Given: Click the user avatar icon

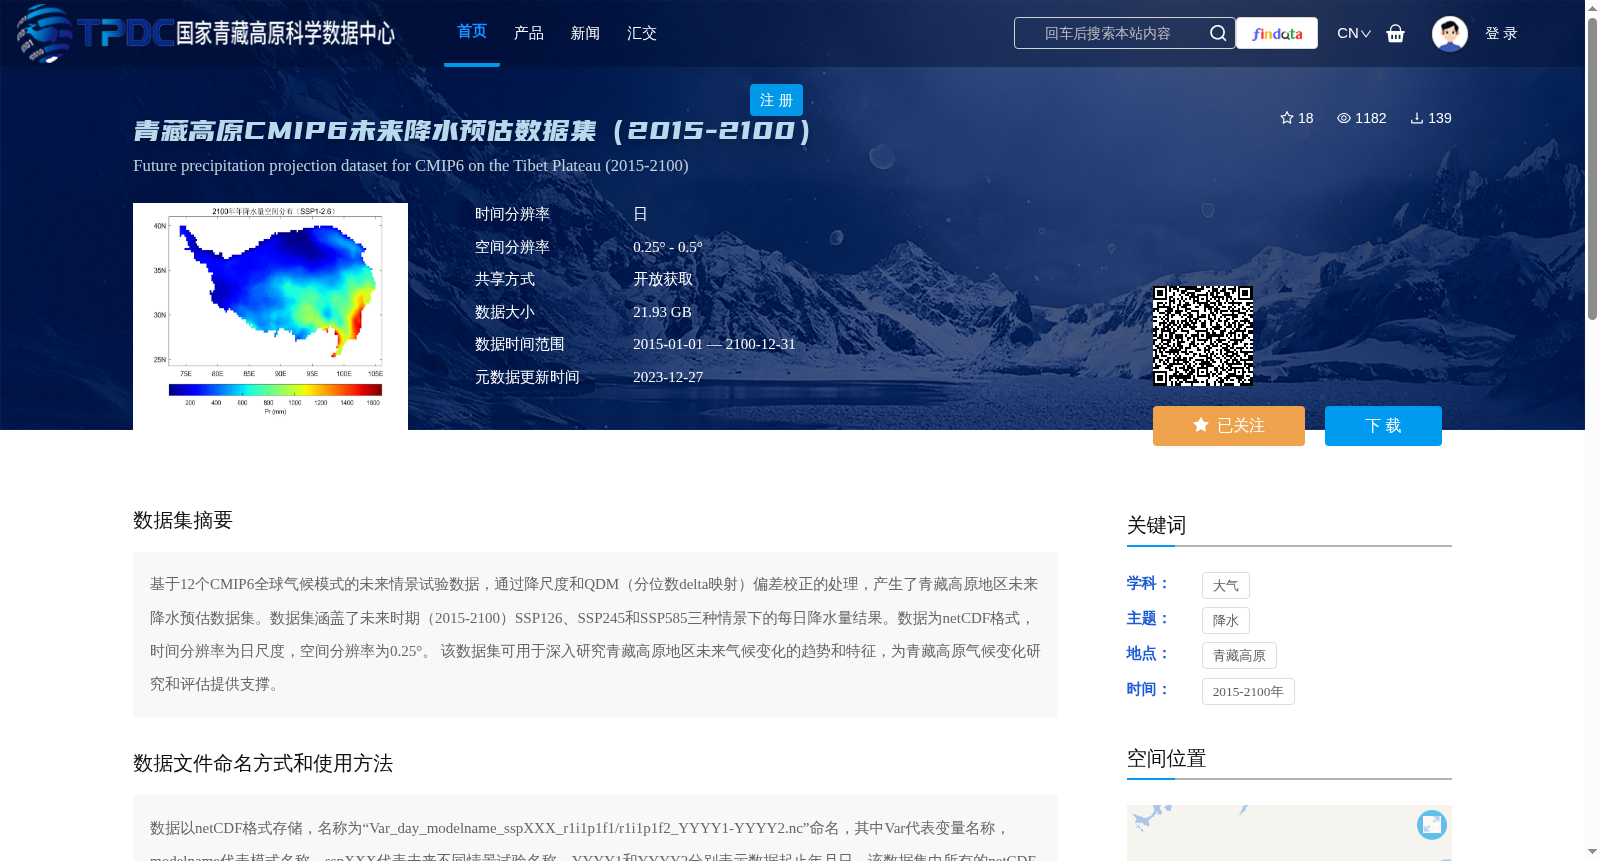Looking at the screenshot, I should [x=1449, y=33].
